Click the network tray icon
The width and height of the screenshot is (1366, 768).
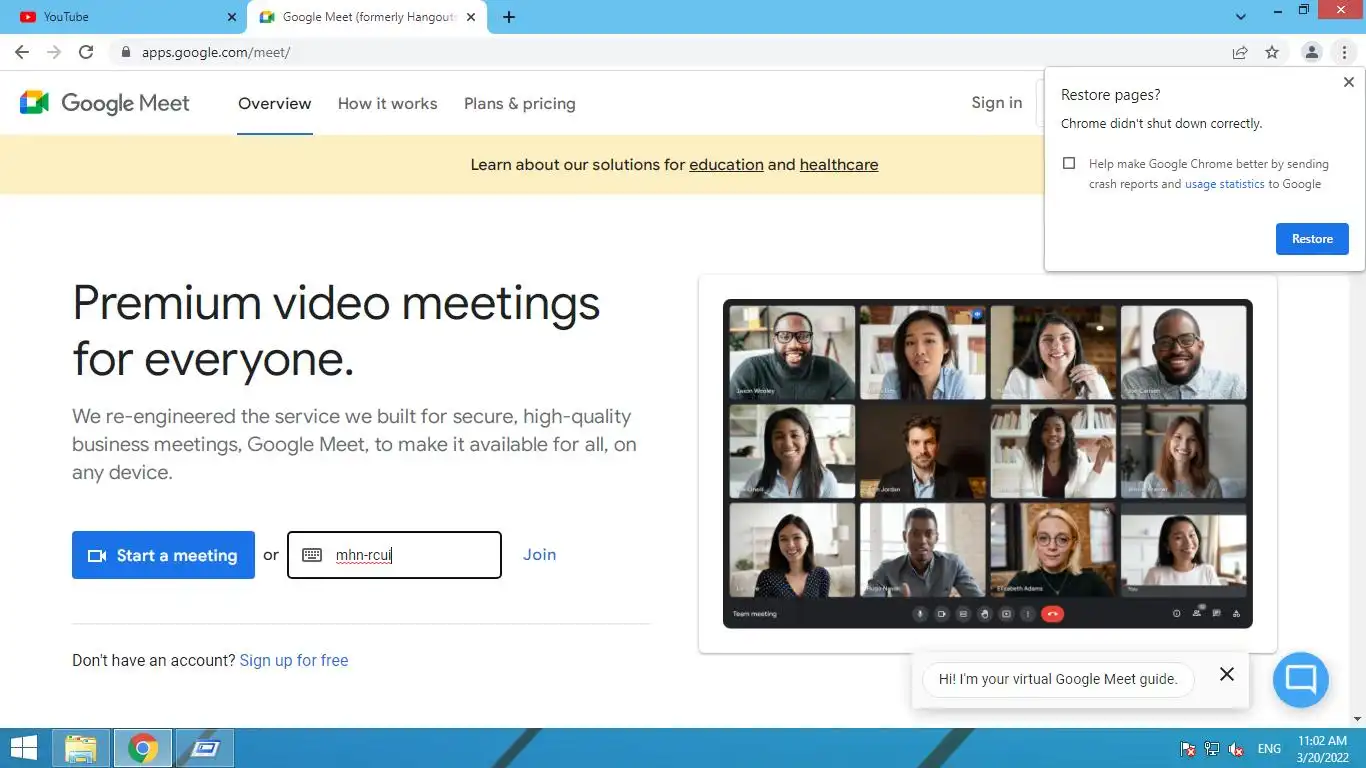[x=1212, y=749]
